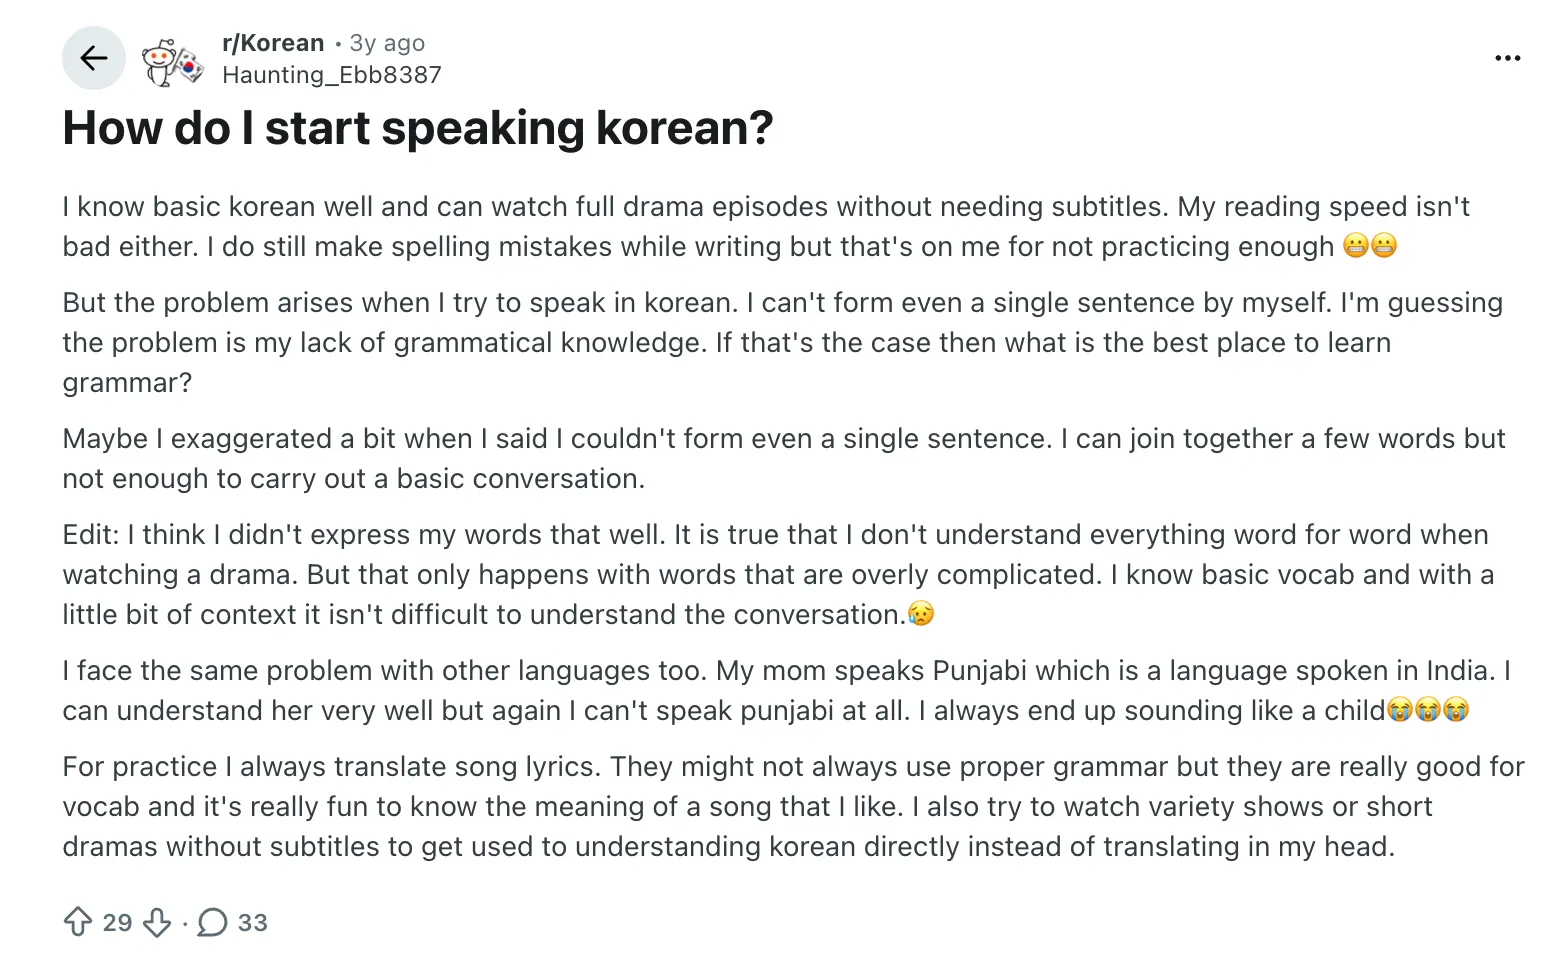This screenshot has height=958, width=1548.
Task: Click the first grimacing emoji after "practicing enough"
Action: [x=1356, y=246]
